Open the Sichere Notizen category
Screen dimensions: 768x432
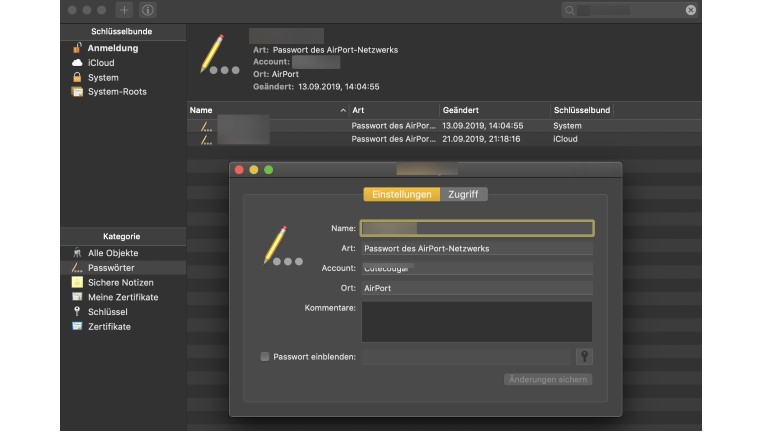(x=120, y=283)
